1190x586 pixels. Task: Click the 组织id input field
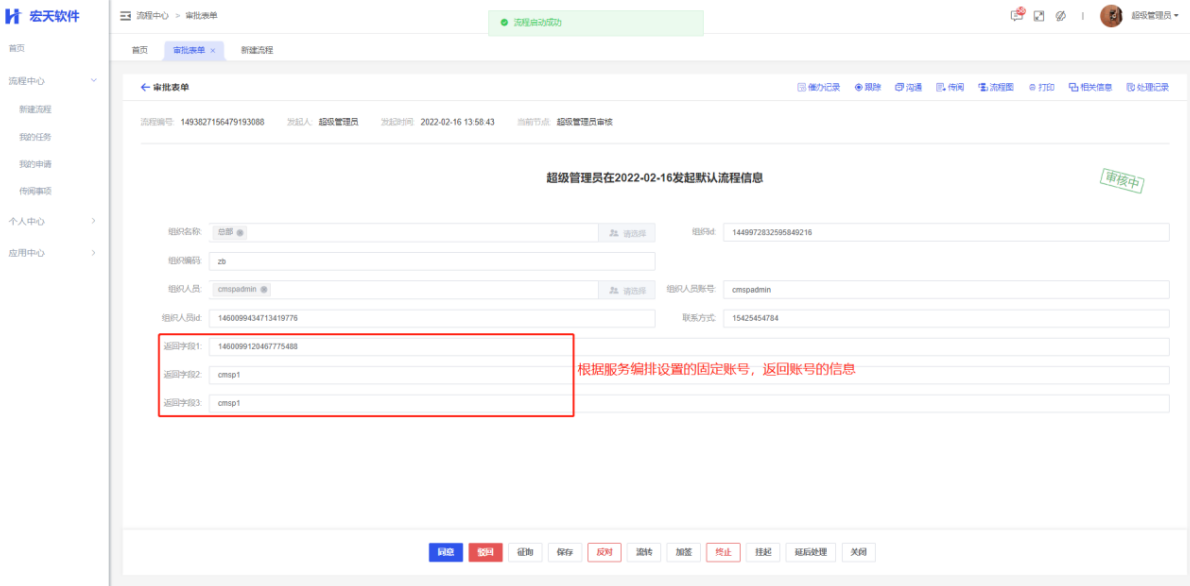tap(946, 232)
